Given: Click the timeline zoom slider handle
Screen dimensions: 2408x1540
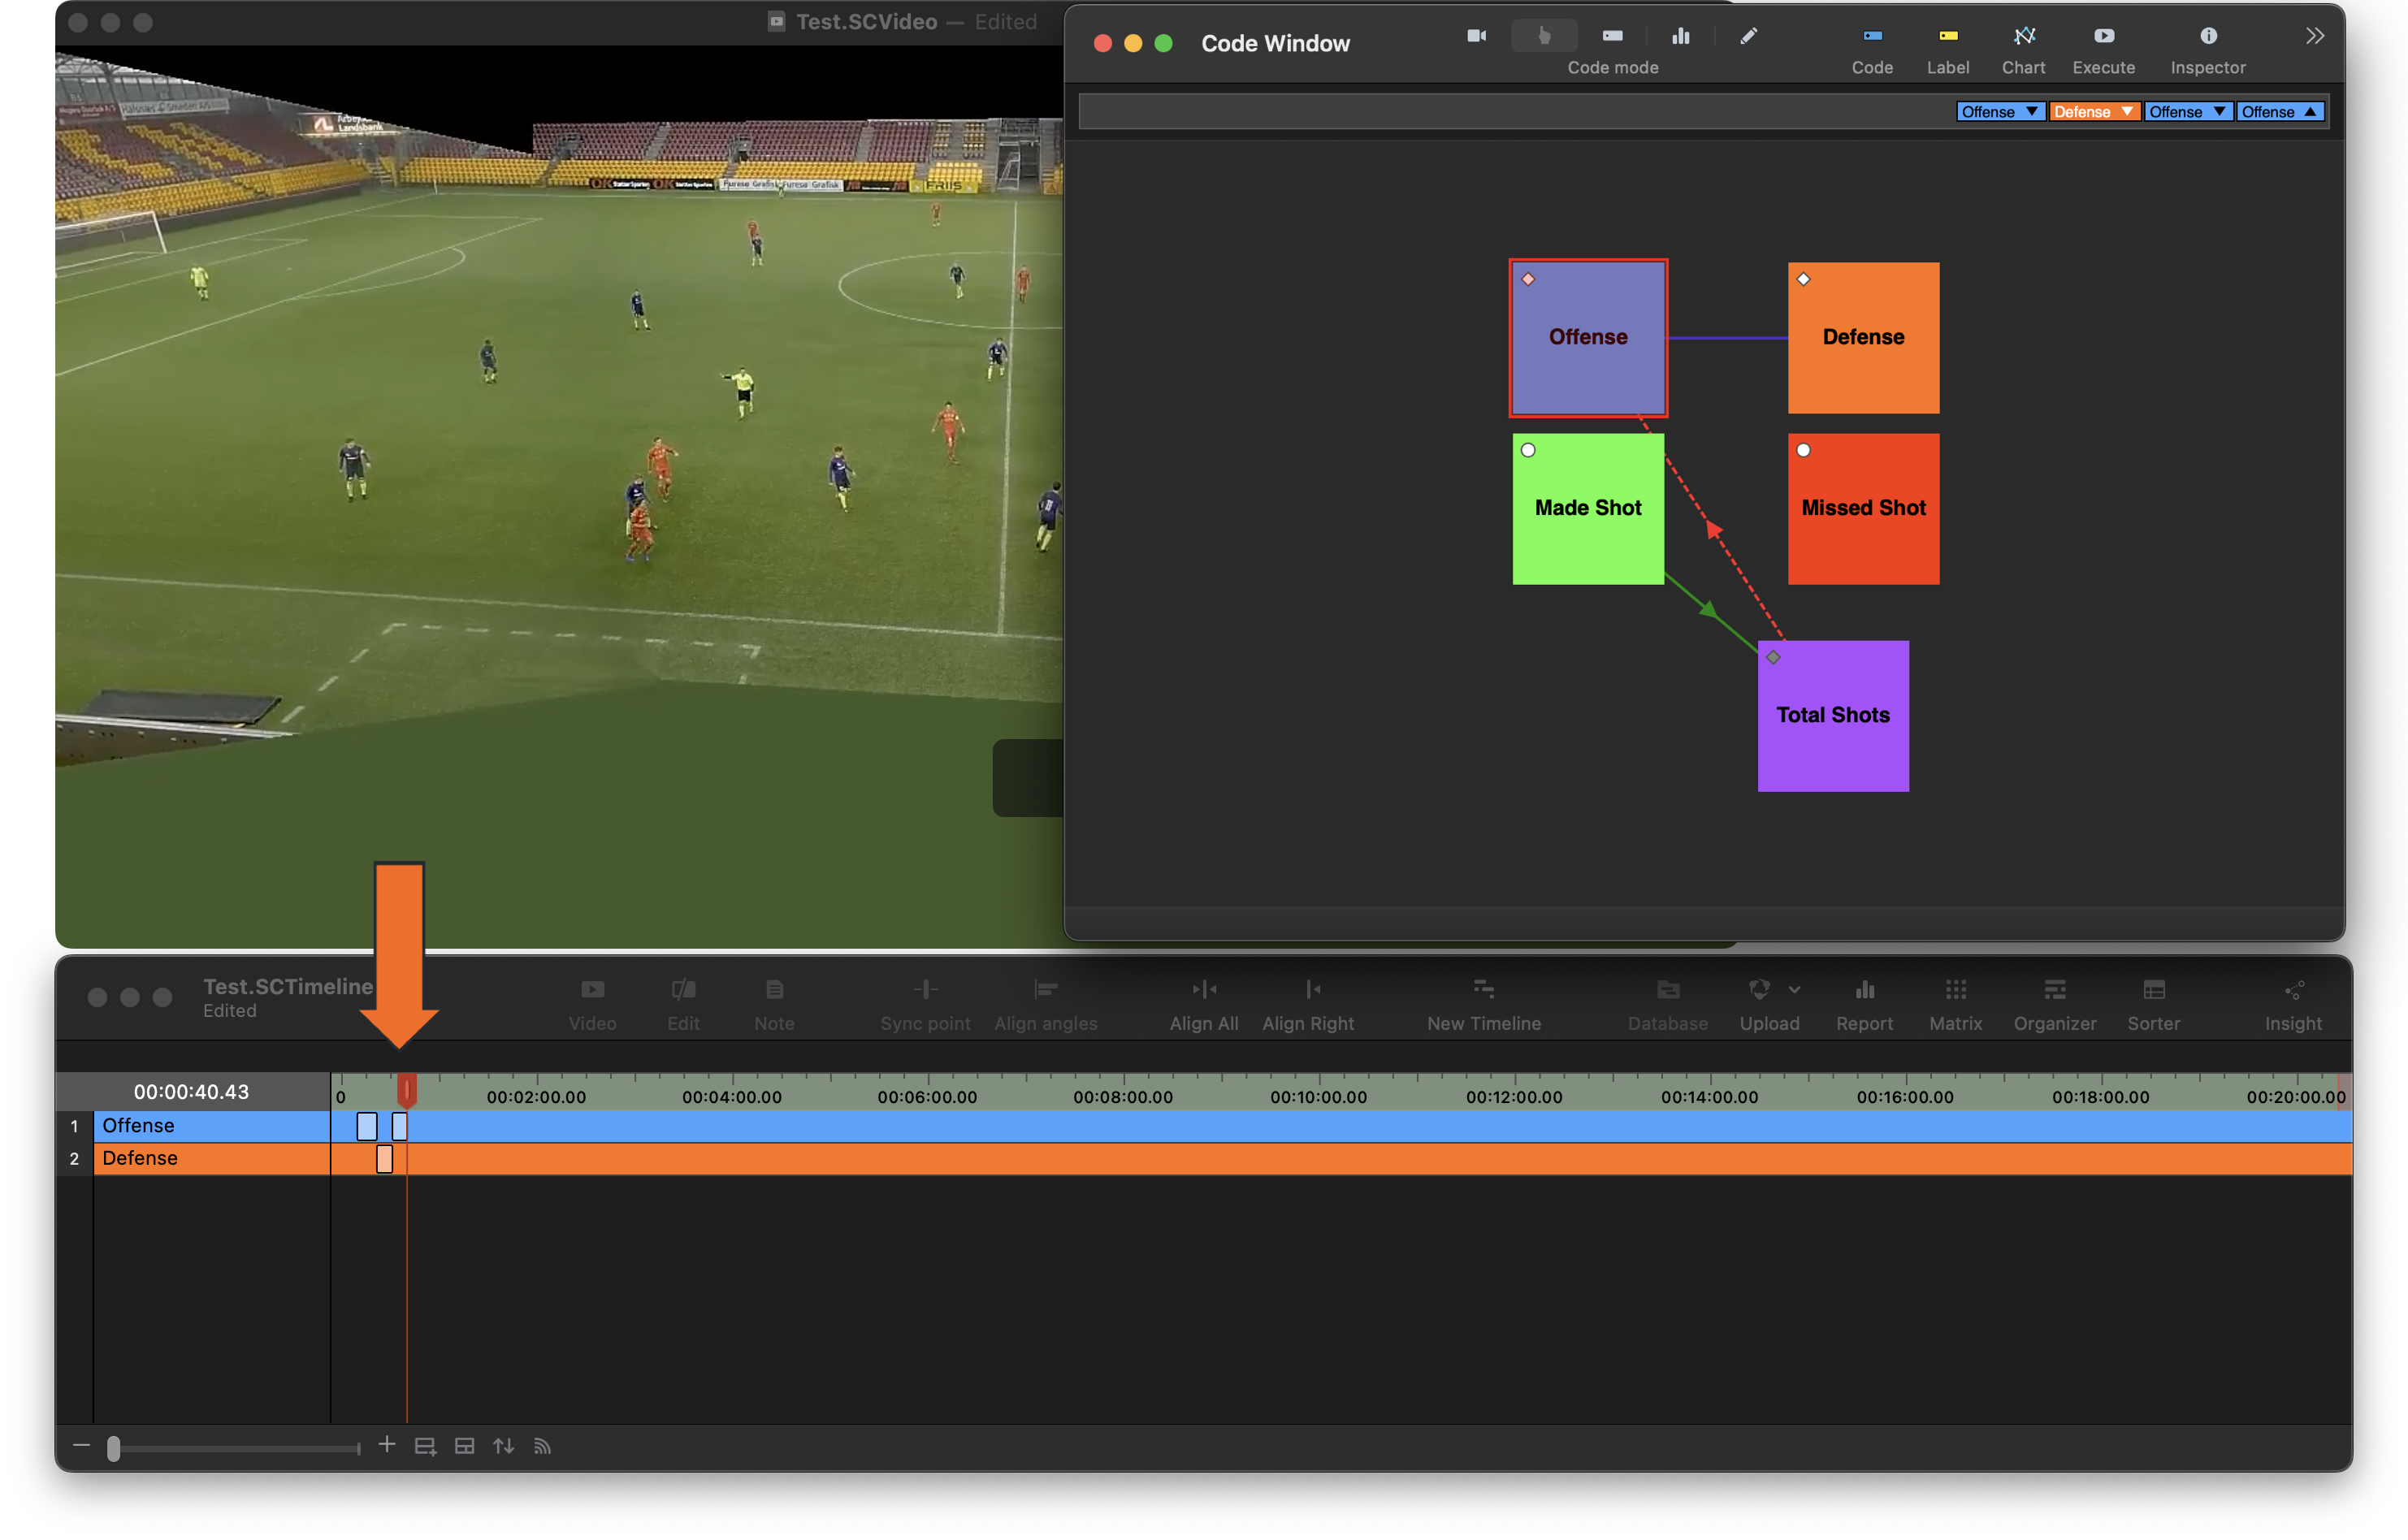Looking at the screenshot, I should (114, 1447).
